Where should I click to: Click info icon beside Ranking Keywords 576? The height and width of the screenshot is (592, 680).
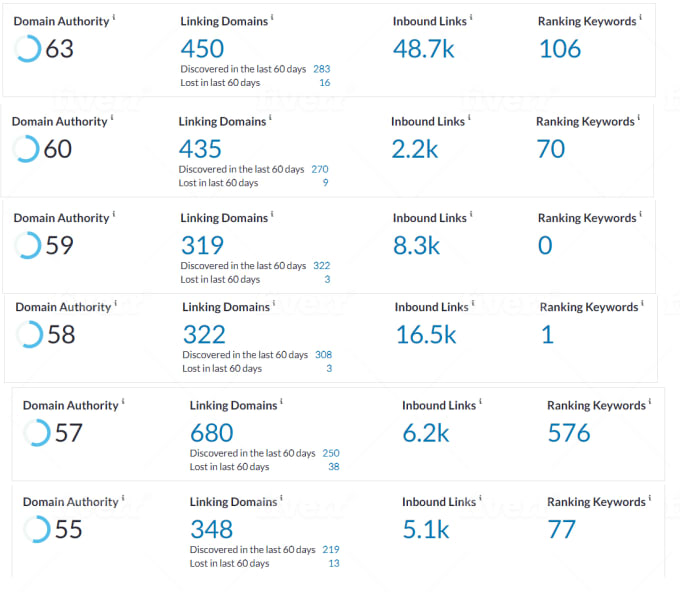point(650,402)
